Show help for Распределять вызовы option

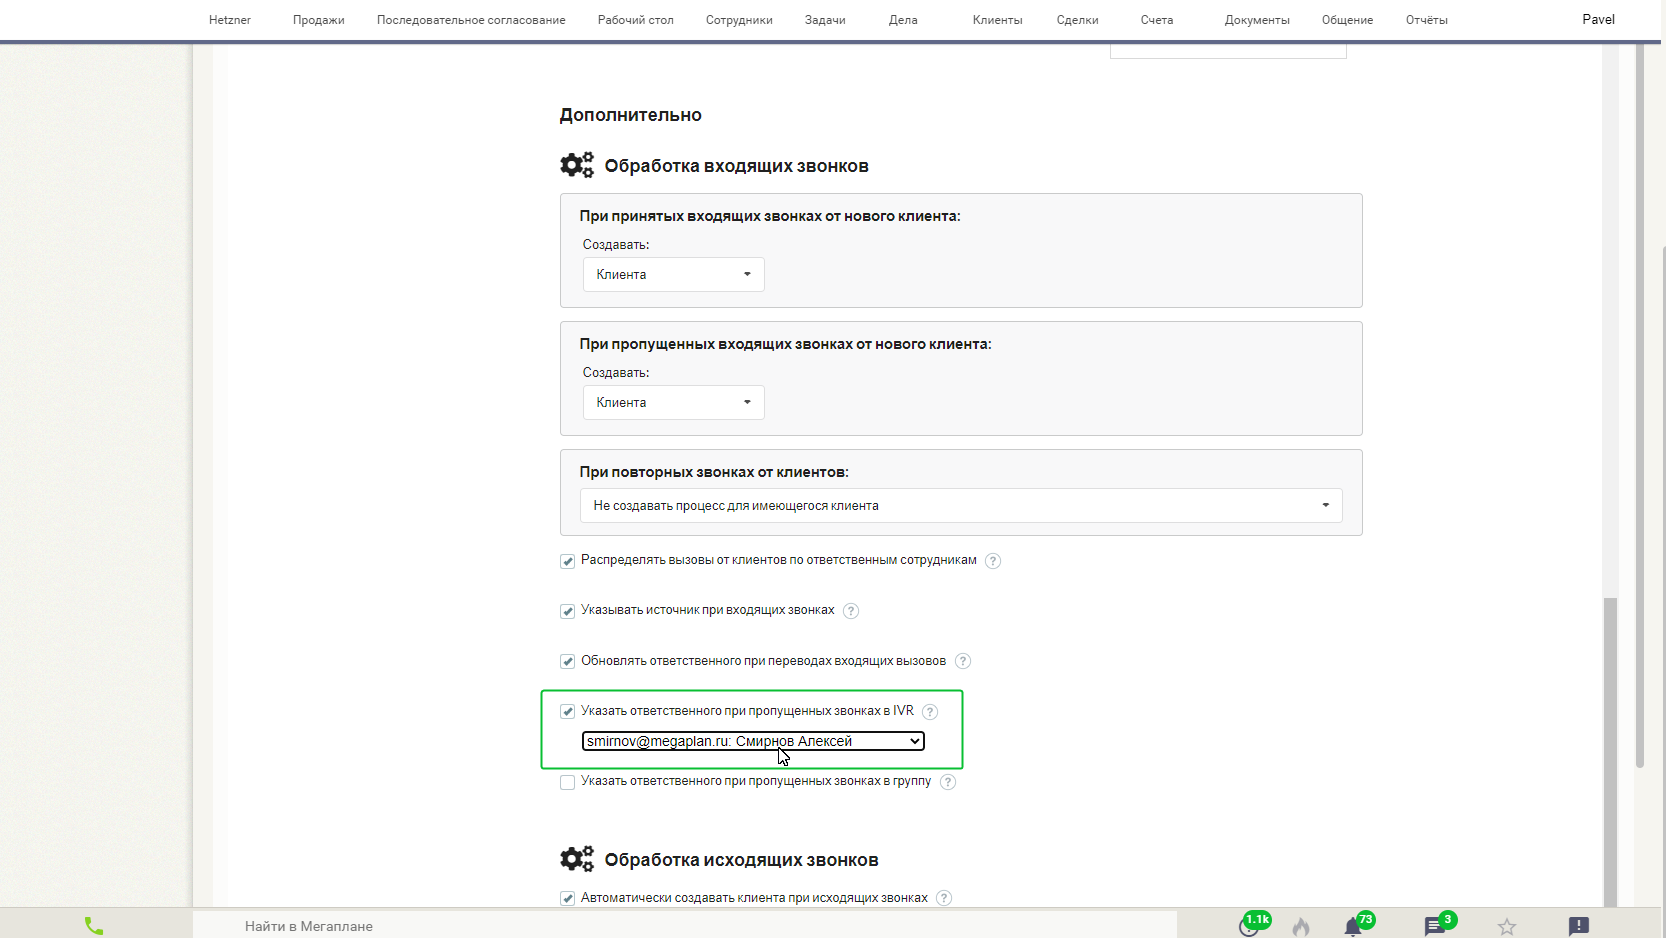[x=993, y=561]
